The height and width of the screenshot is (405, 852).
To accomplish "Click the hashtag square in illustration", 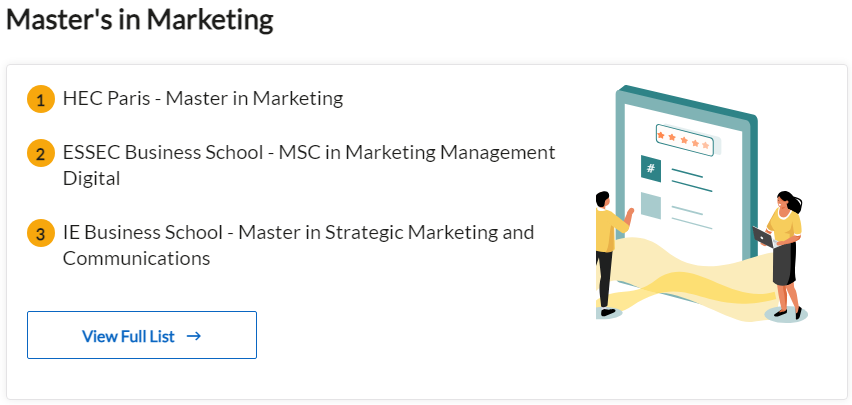I will pyautogui.click(x=651, y=169).
